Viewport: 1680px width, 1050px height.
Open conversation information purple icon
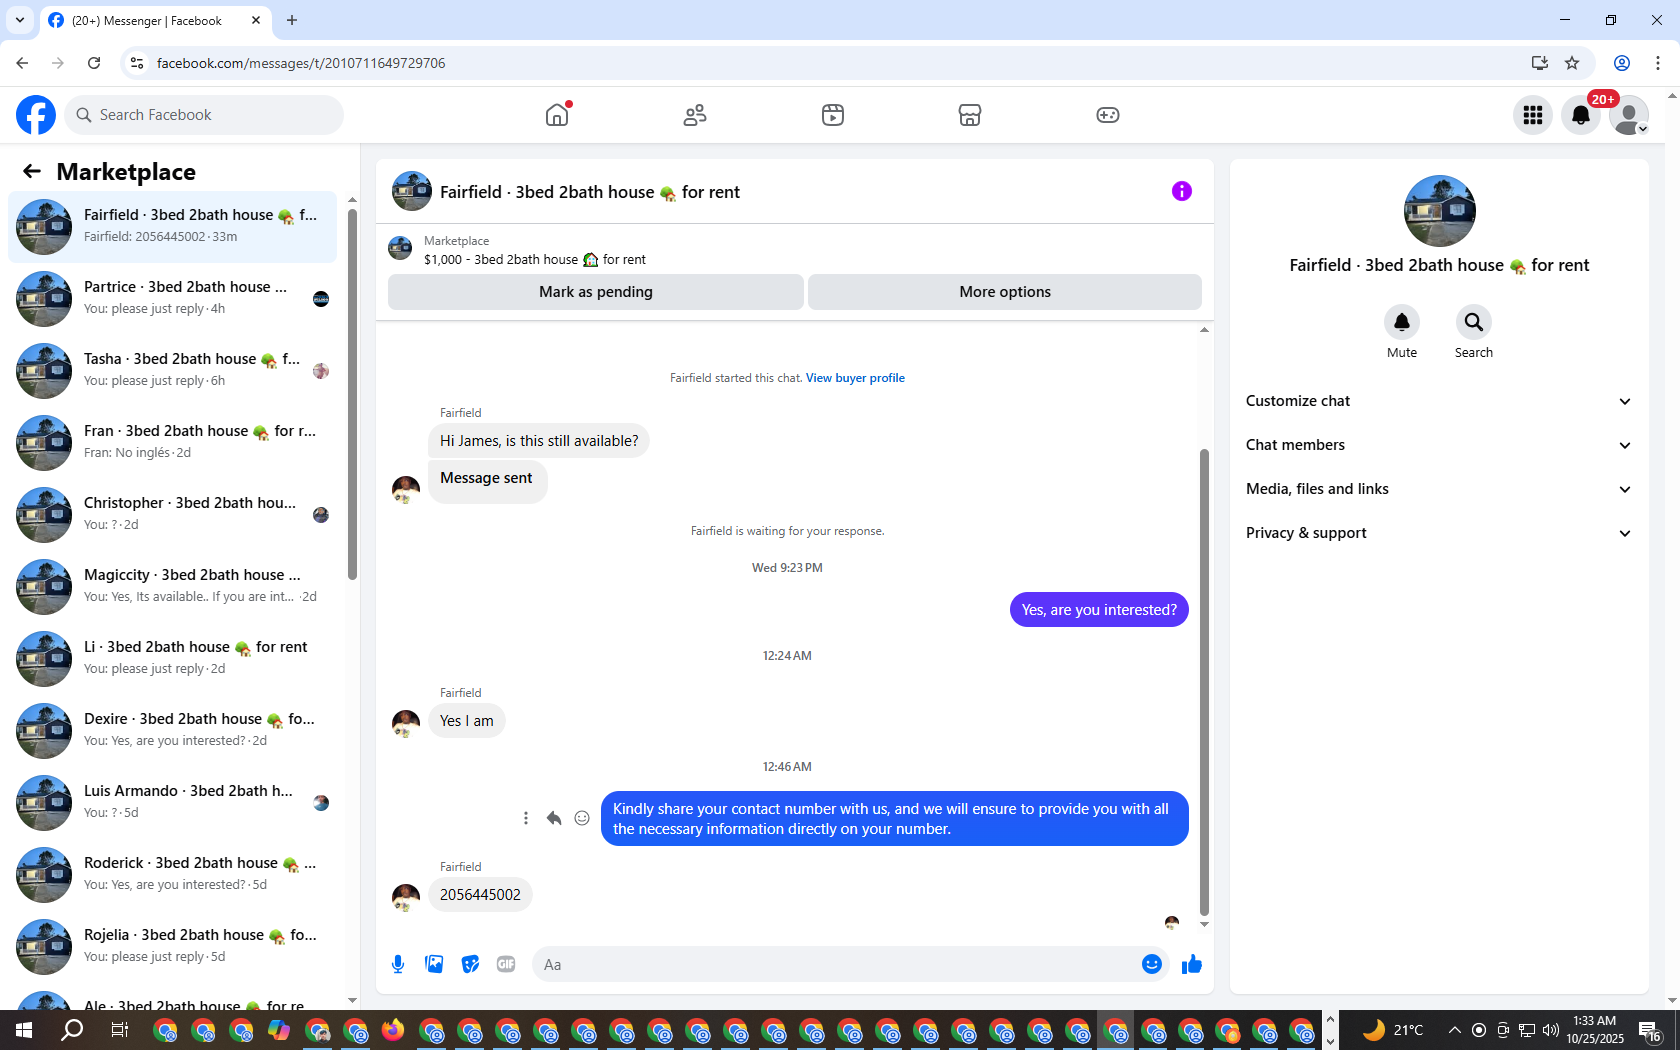(1182, 191)
